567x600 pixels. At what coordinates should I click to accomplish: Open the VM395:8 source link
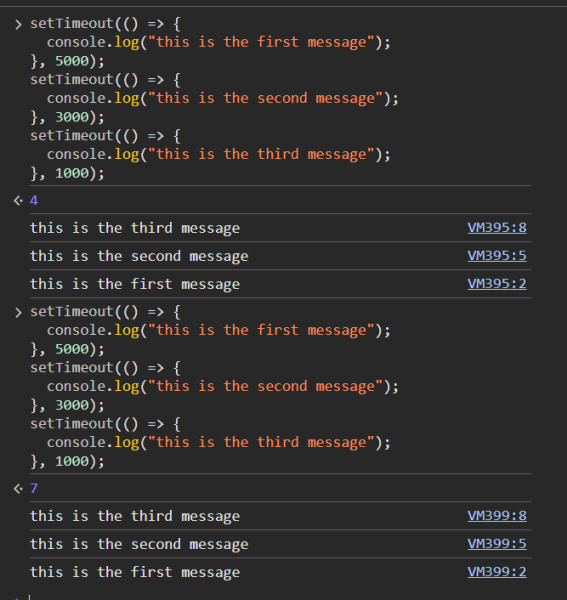[497, 228]
